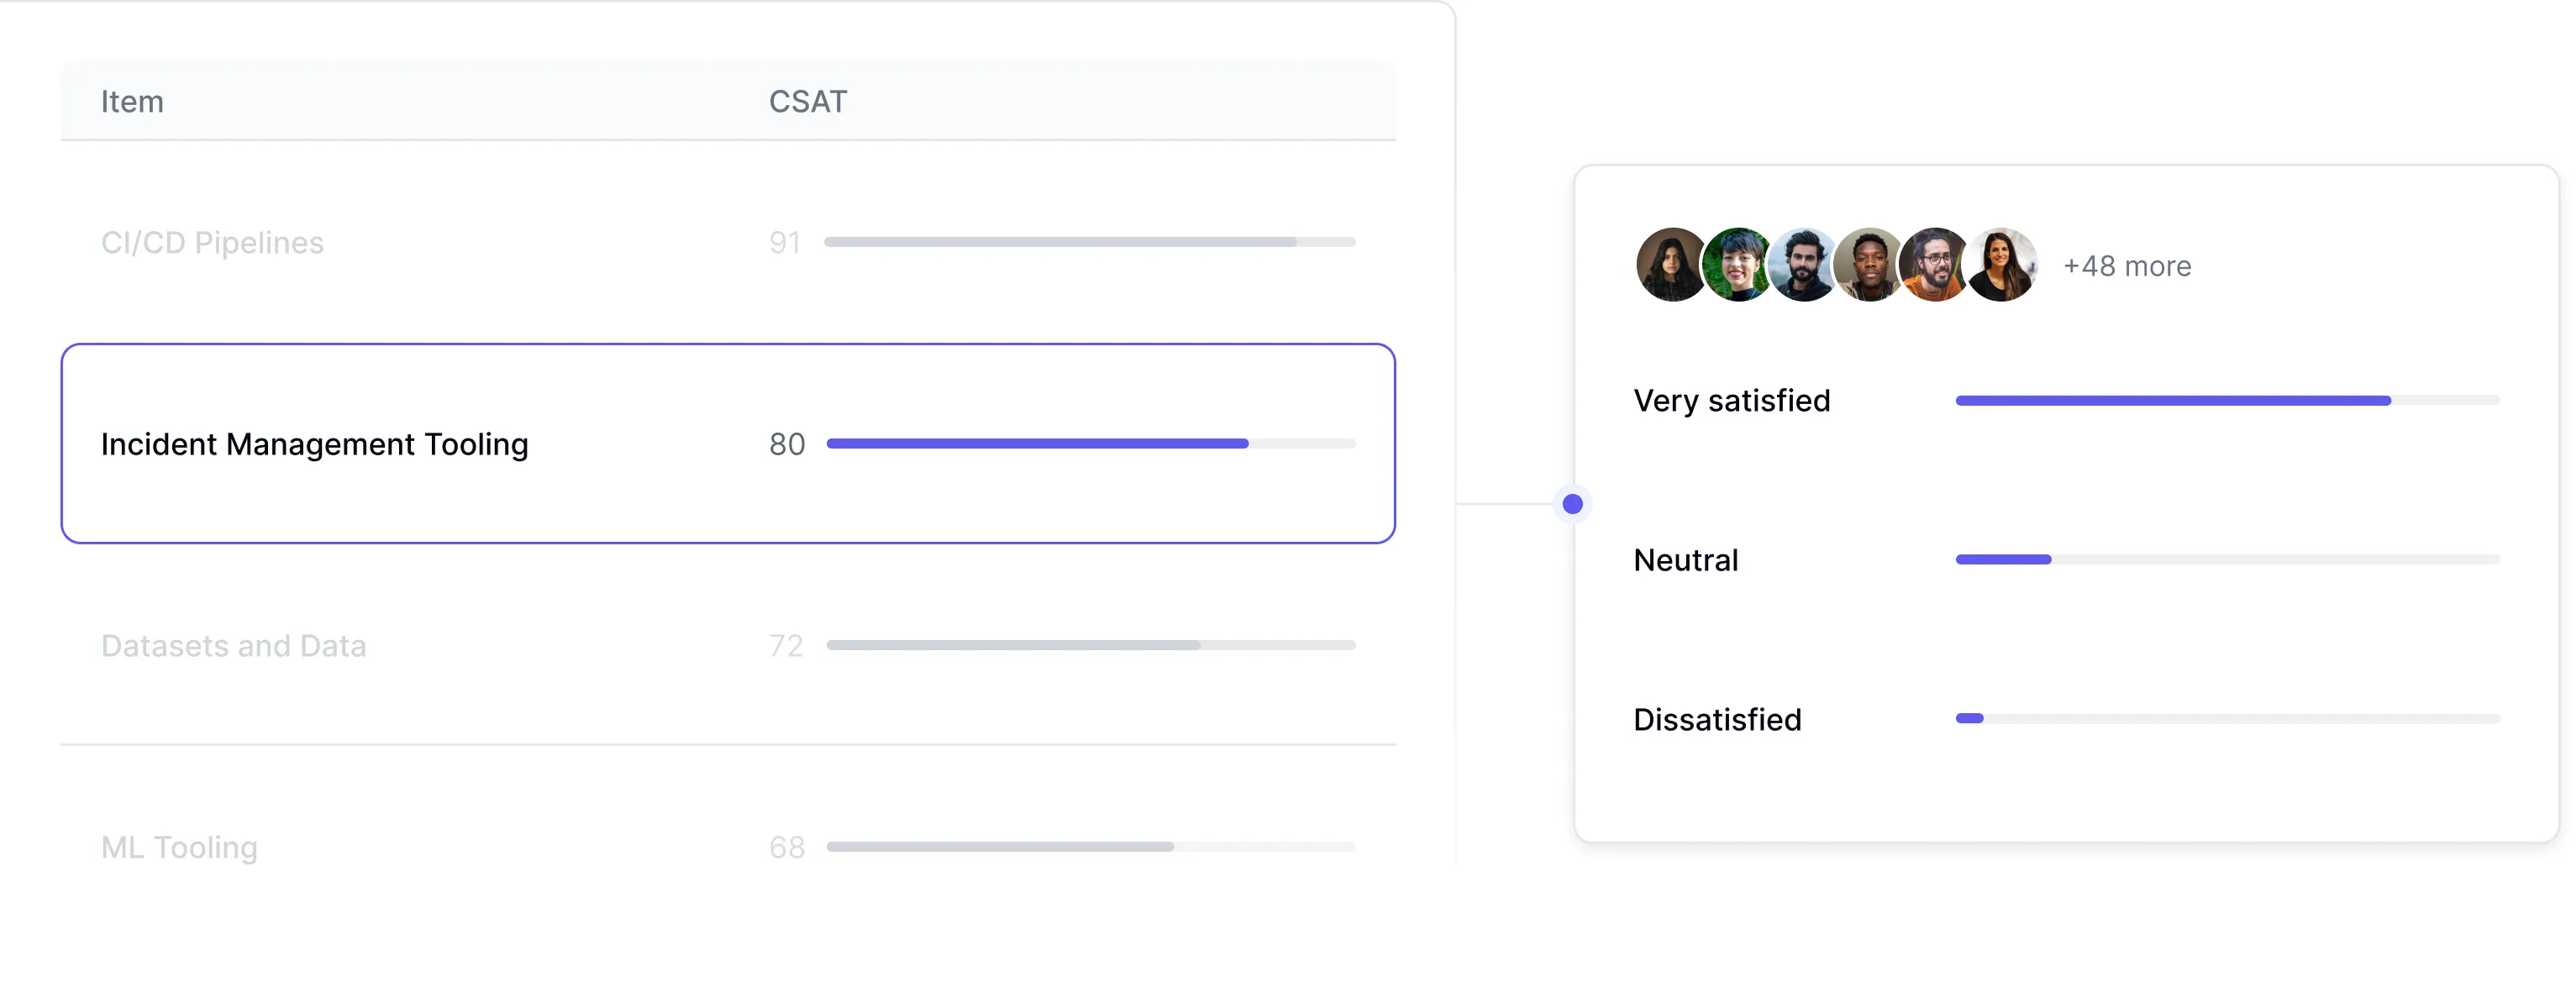Click the Incident Management Tooling CSAT bar
This screenshot has height=1008, width=2576.
click(1090, 444)
